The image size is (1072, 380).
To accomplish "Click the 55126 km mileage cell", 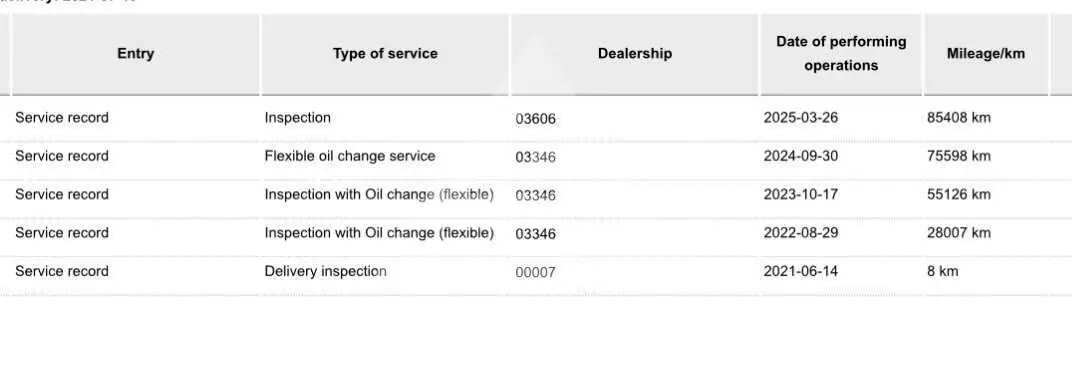I will [x=959, y=194].
